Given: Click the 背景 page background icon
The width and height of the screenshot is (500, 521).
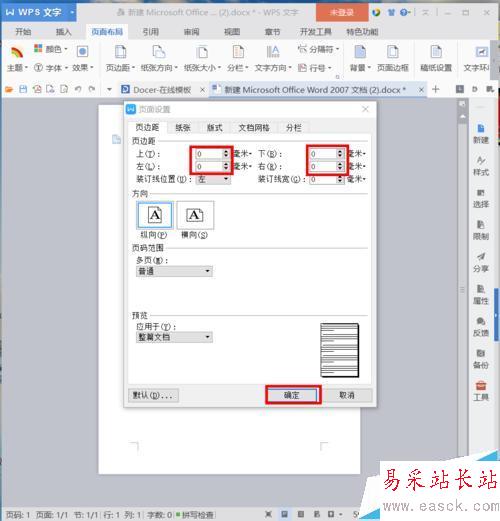Looking at the screenshot, I should 360,52.
